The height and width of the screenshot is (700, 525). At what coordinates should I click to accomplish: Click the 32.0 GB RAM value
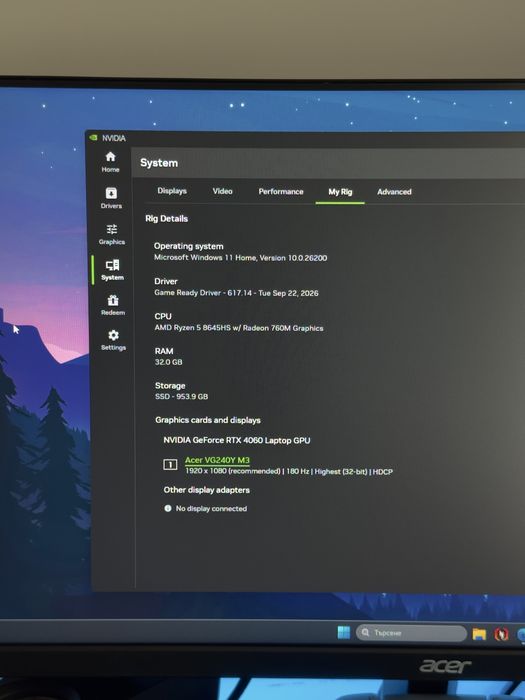pyautogui.click(x=168, y=362)
